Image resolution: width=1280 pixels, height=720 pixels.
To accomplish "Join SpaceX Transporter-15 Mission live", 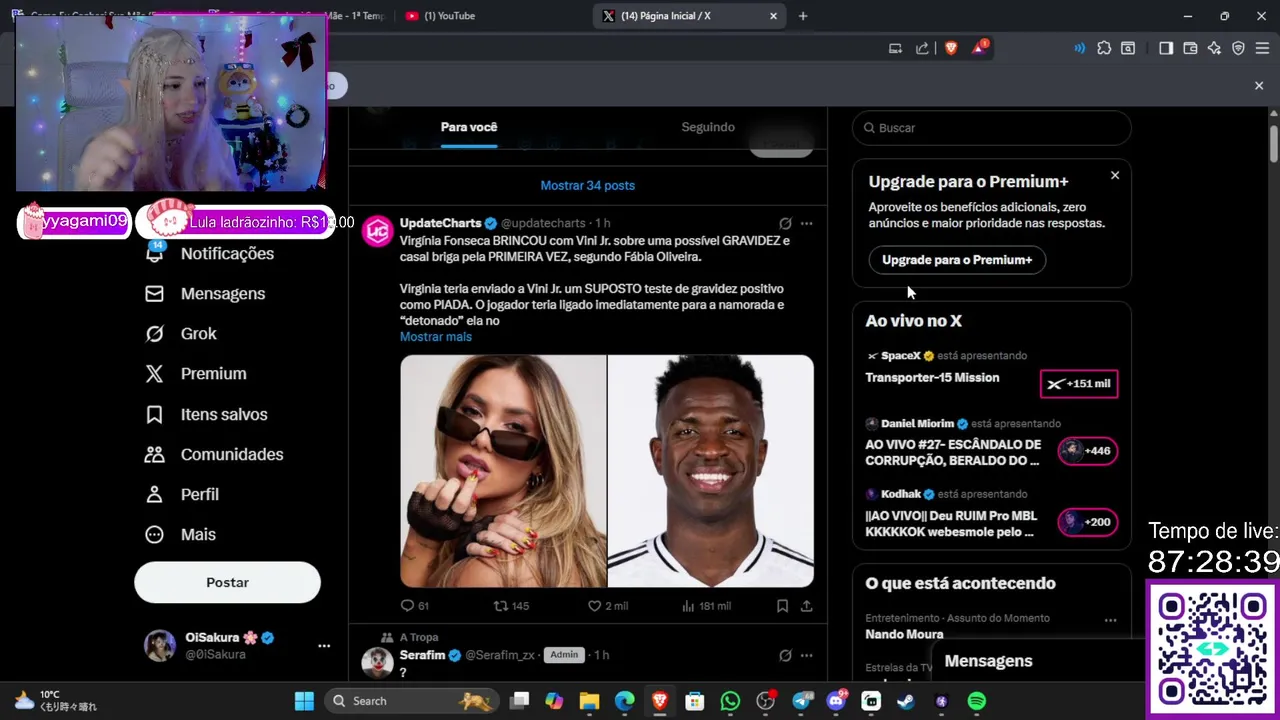I will click(x=932, y=378).
